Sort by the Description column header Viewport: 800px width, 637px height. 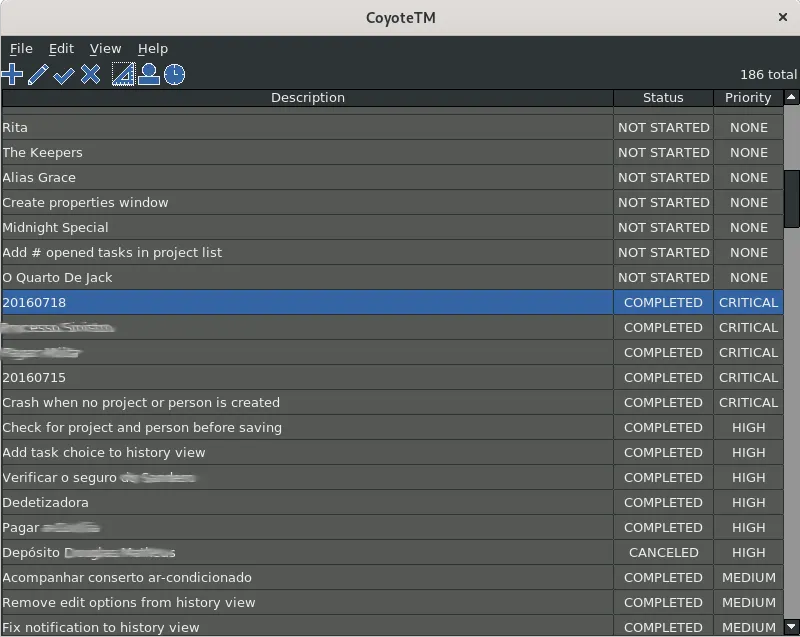tap(308, 97)
